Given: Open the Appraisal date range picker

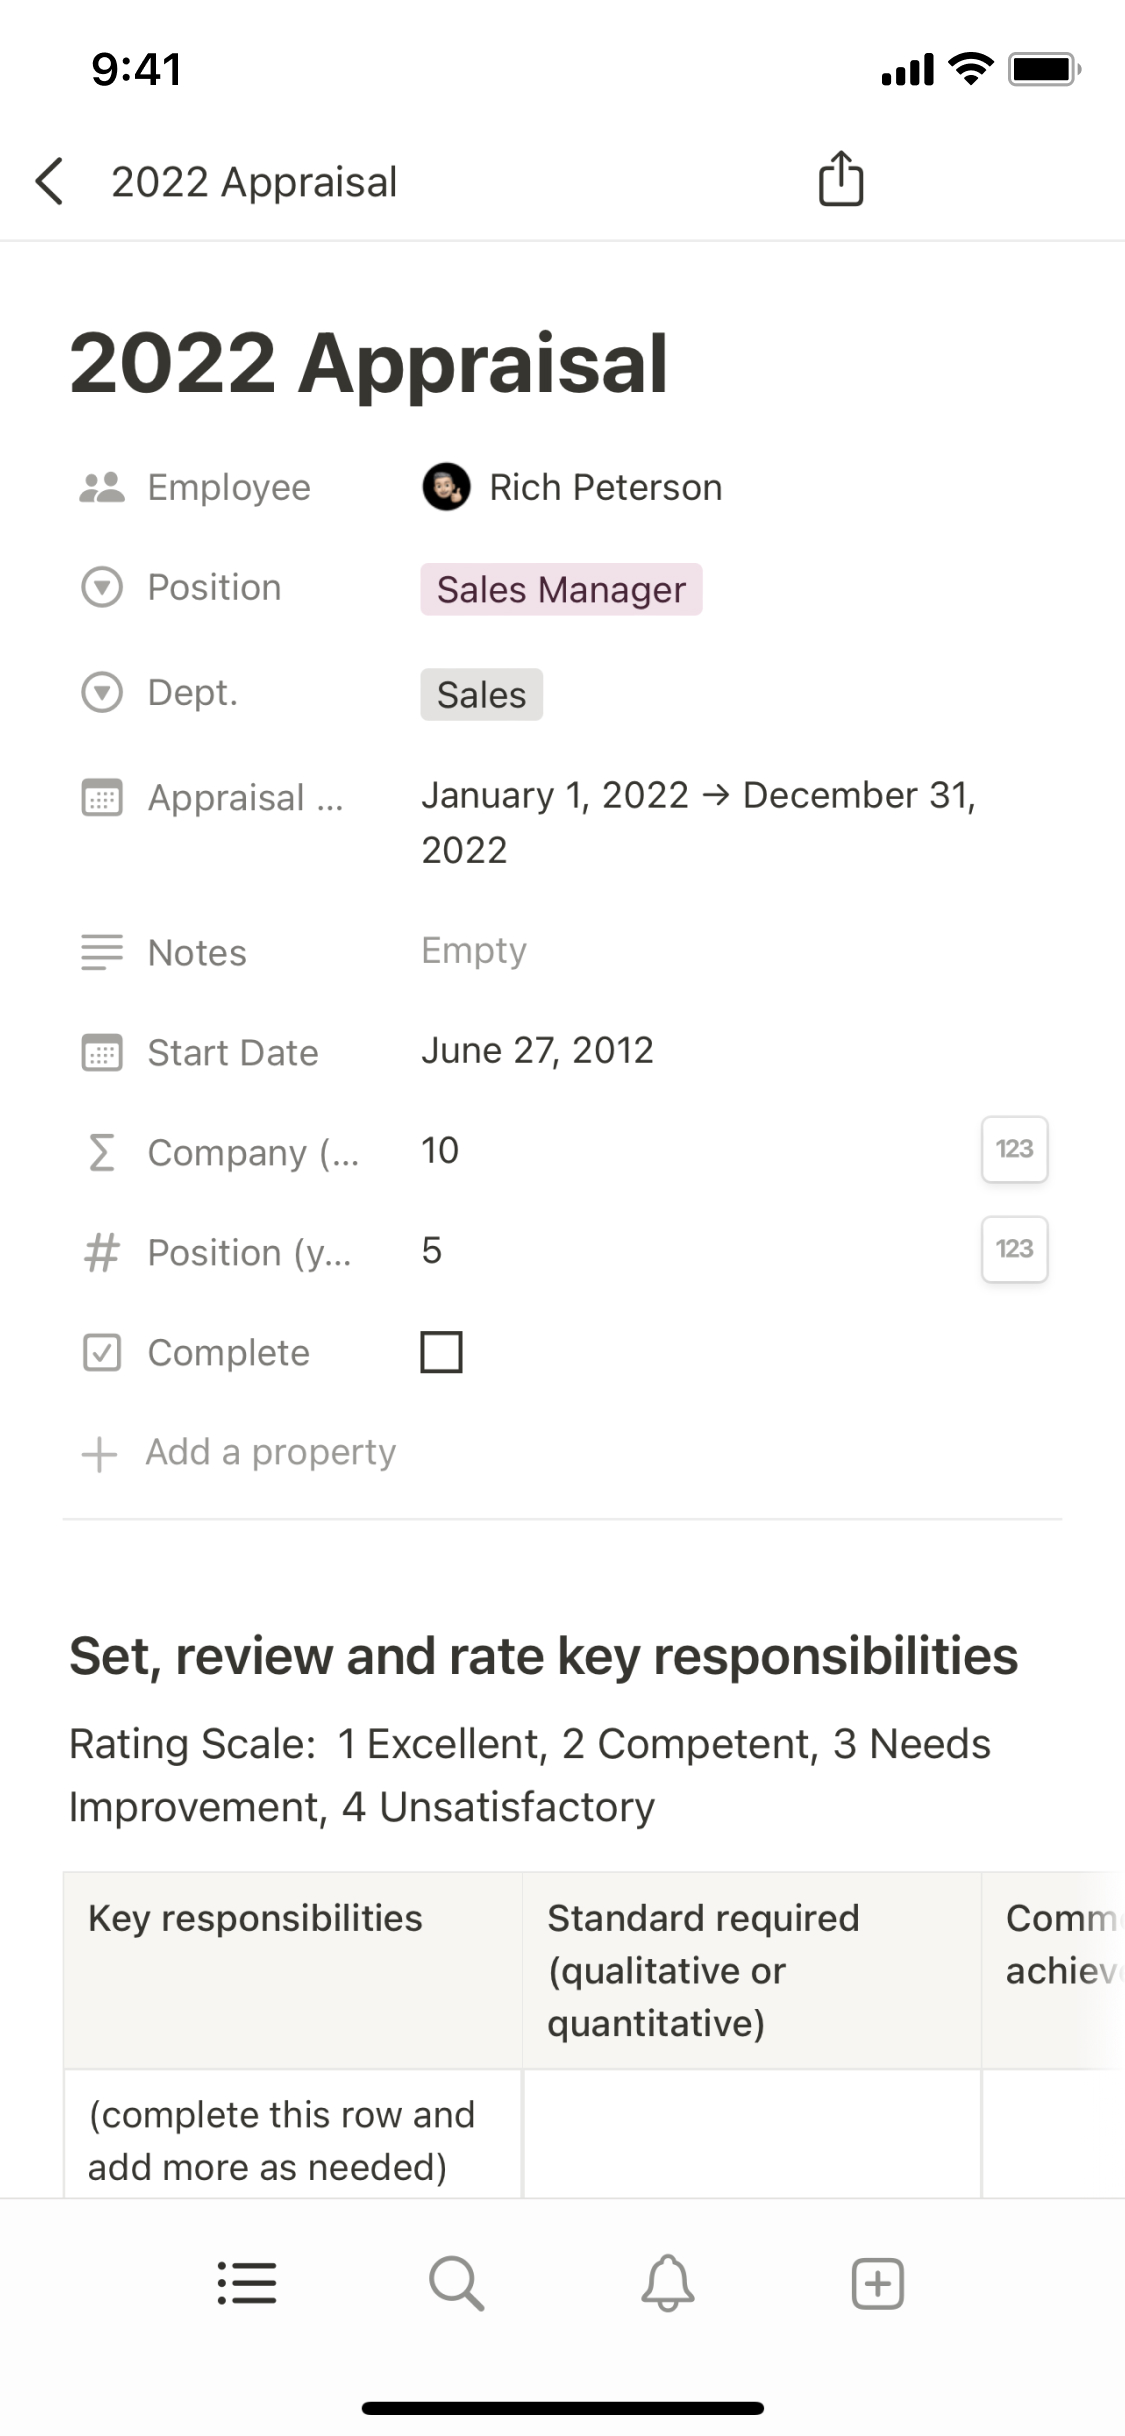Looking at the screenshot, I should [697, 822].
